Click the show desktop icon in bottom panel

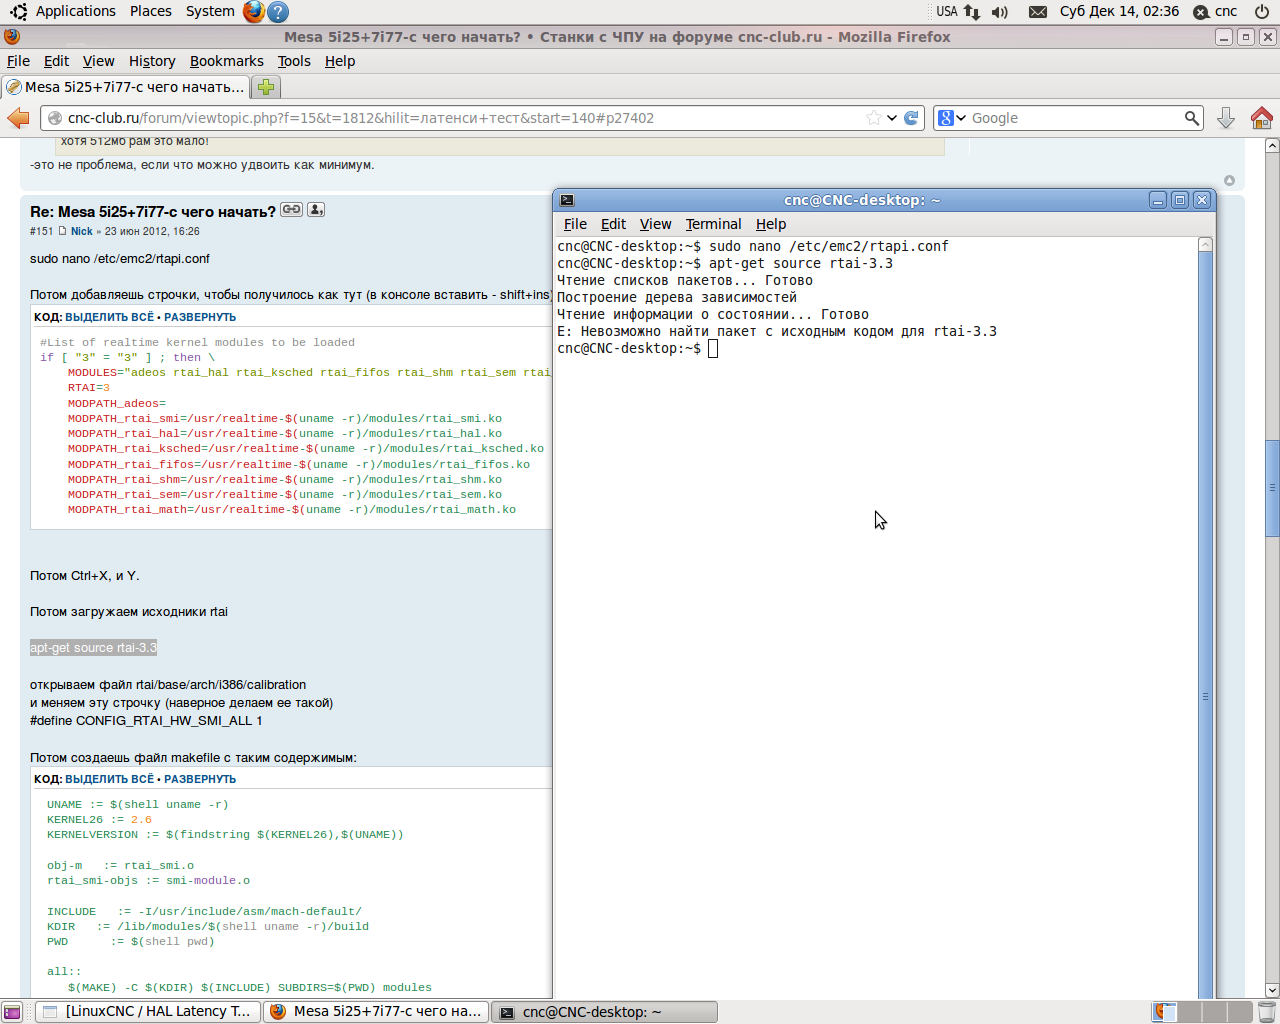(x=12, y=1012)
